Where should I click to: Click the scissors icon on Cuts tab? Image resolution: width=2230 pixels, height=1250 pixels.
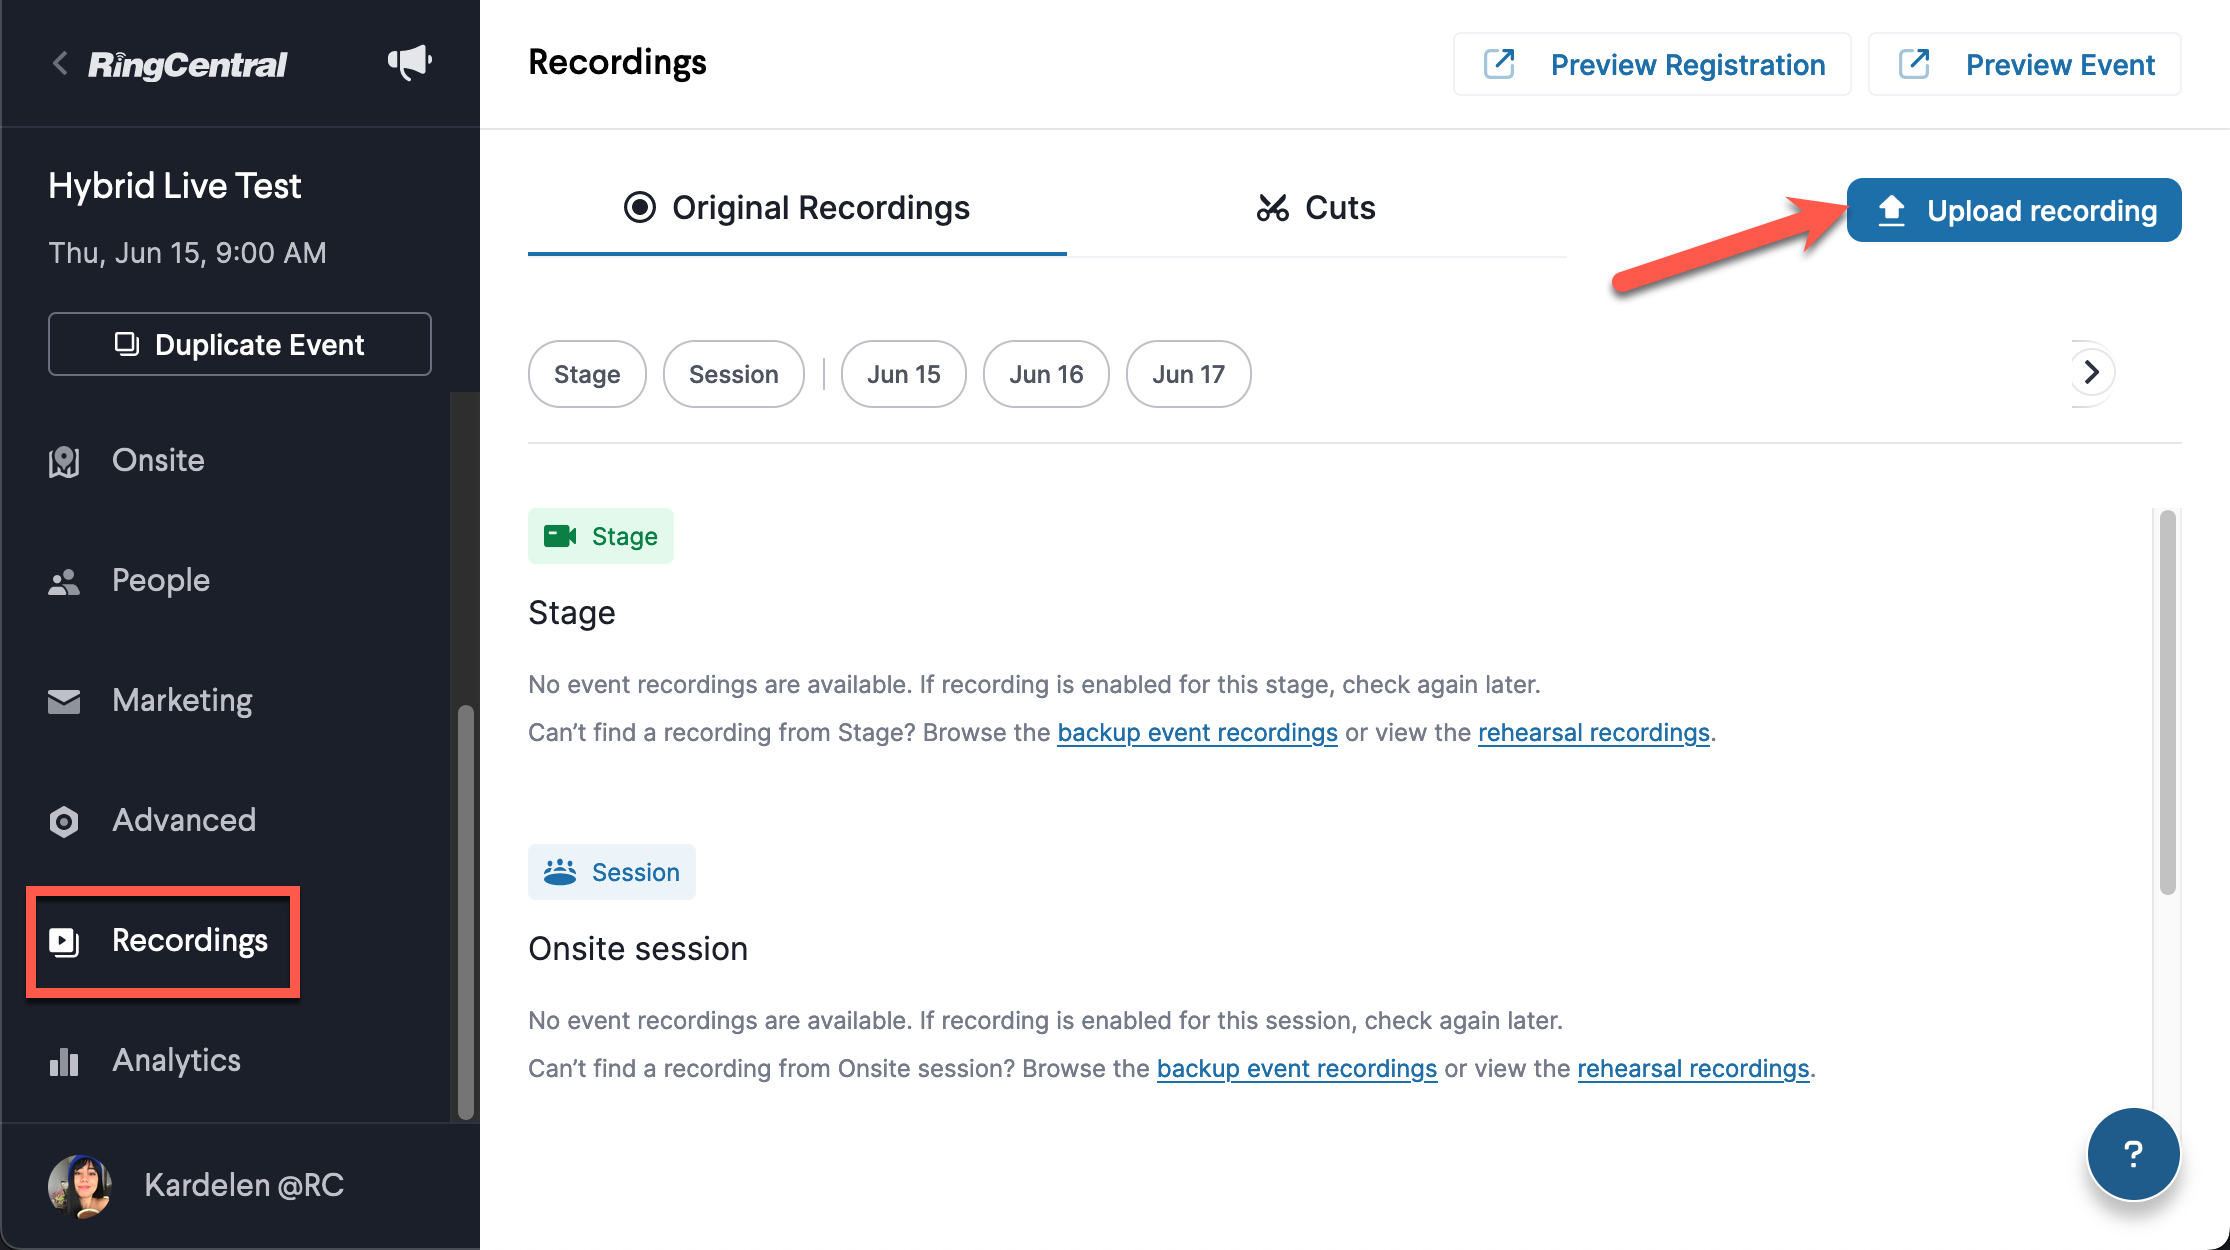[1272, 208]
